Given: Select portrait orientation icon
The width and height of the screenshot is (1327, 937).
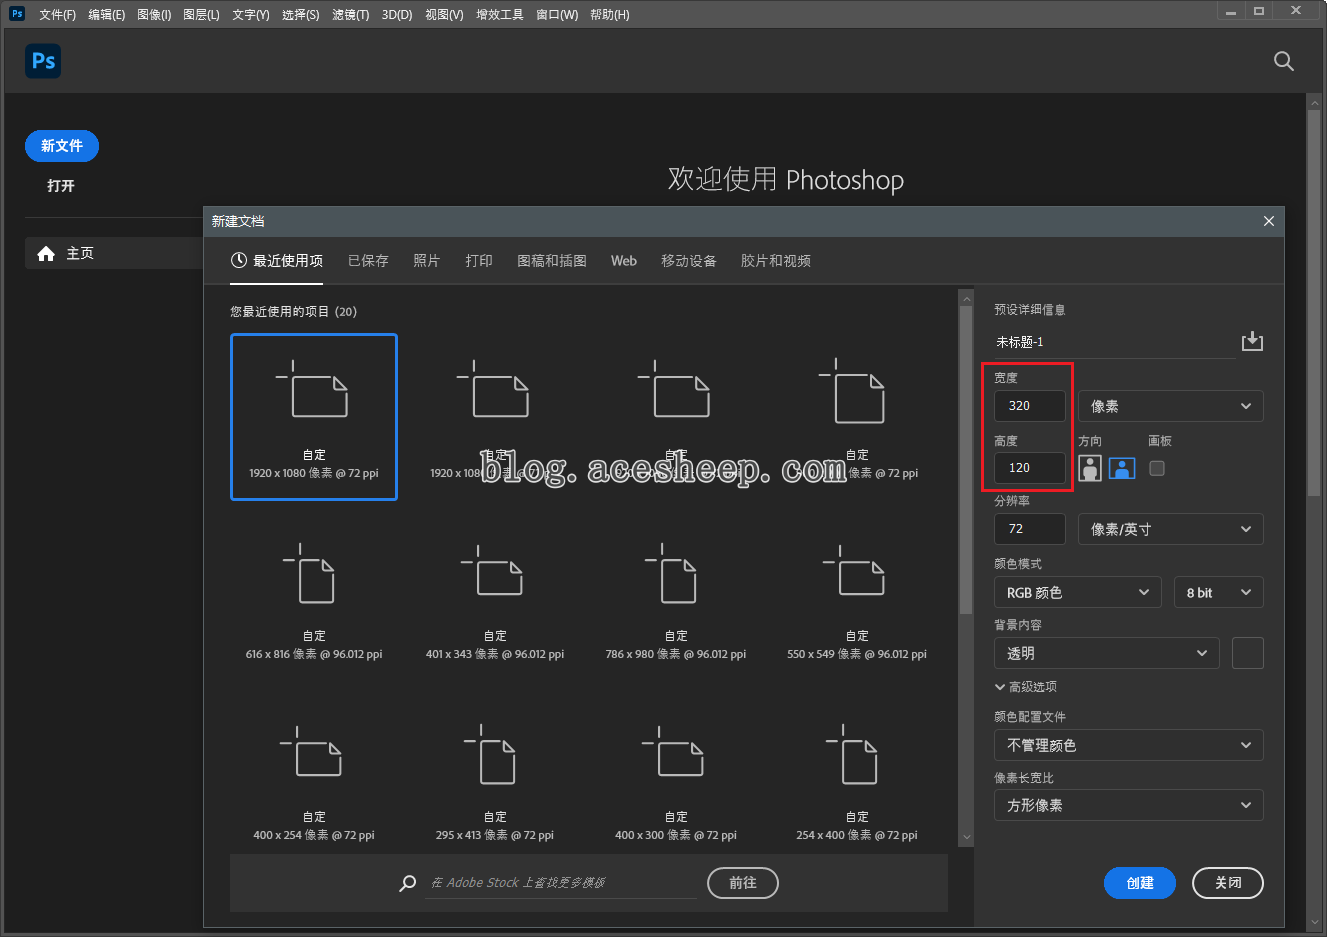Looking at the screenshot, I should pos(1090,468).
